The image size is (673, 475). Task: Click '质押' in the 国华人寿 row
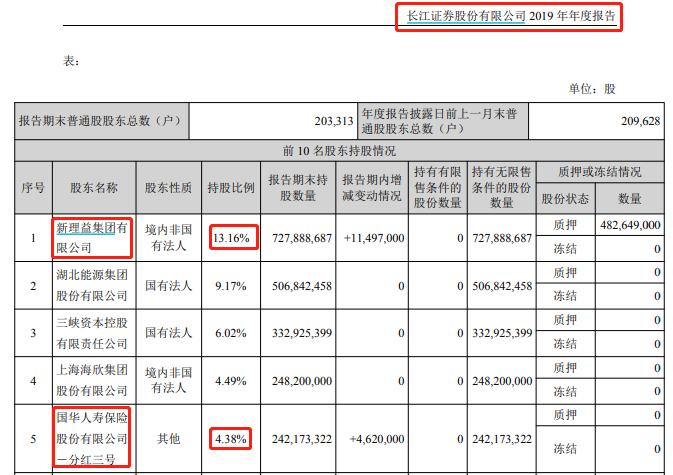click(x=565, y=415)
